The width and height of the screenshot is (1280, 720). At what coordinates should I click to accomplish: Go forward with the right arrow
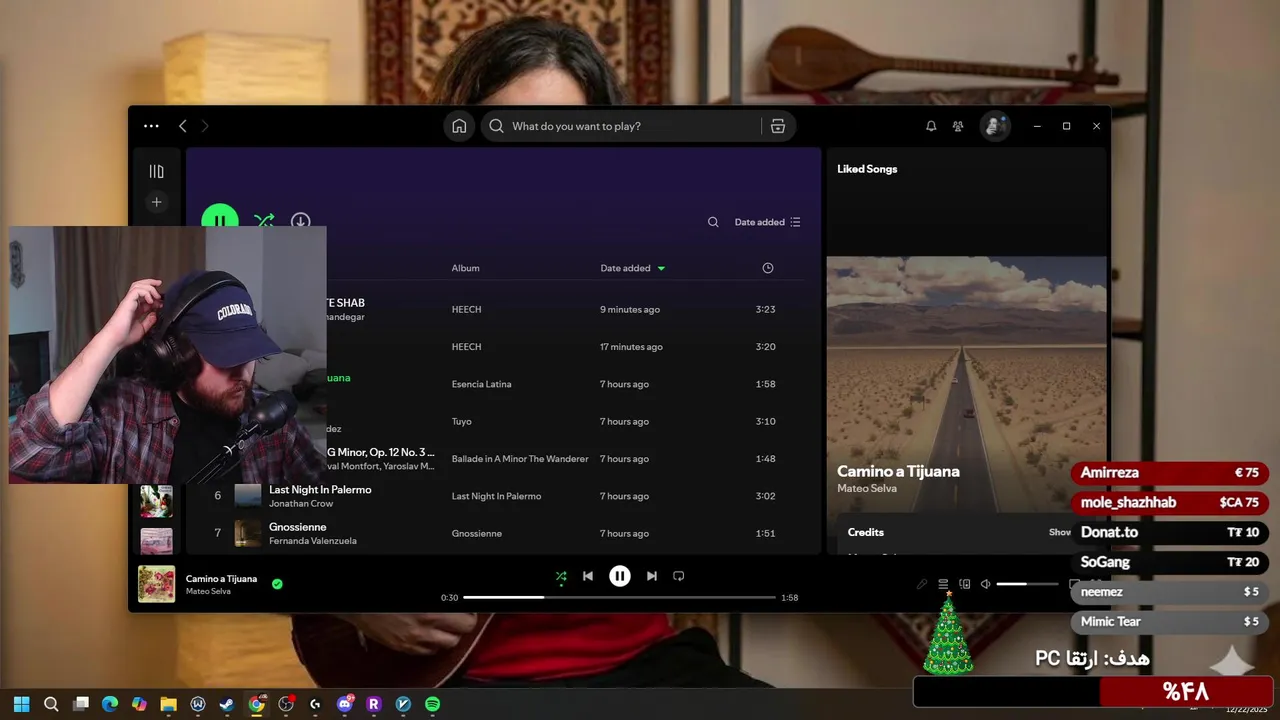pyautogui.click(x=205, y=126)
